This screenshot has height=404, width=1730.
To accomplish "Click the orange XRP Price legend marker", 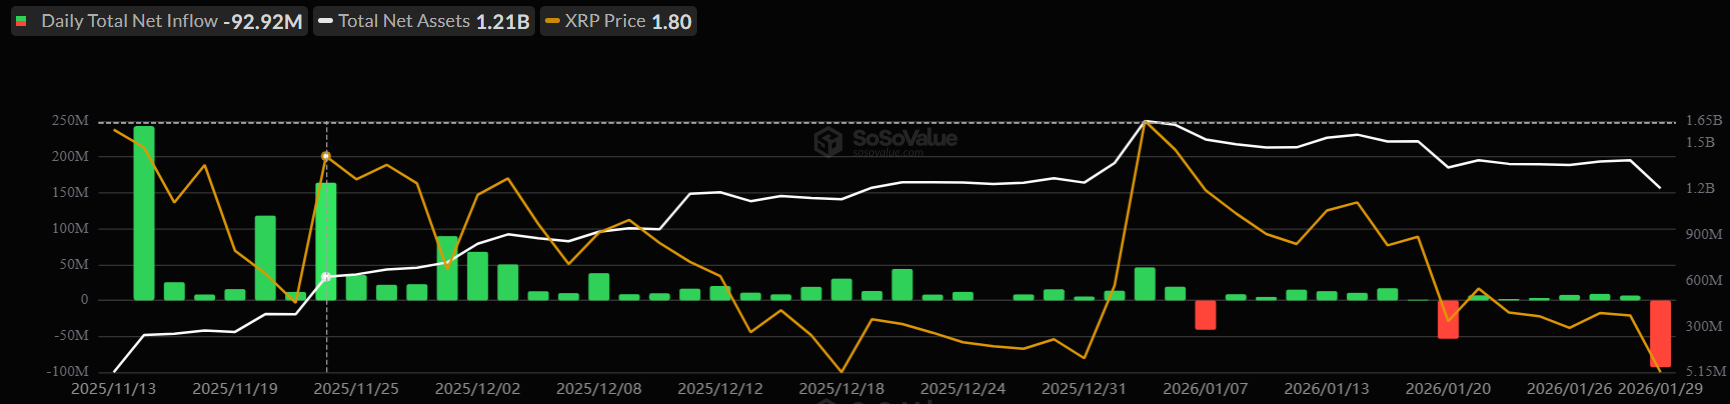I will coord(552,21).
